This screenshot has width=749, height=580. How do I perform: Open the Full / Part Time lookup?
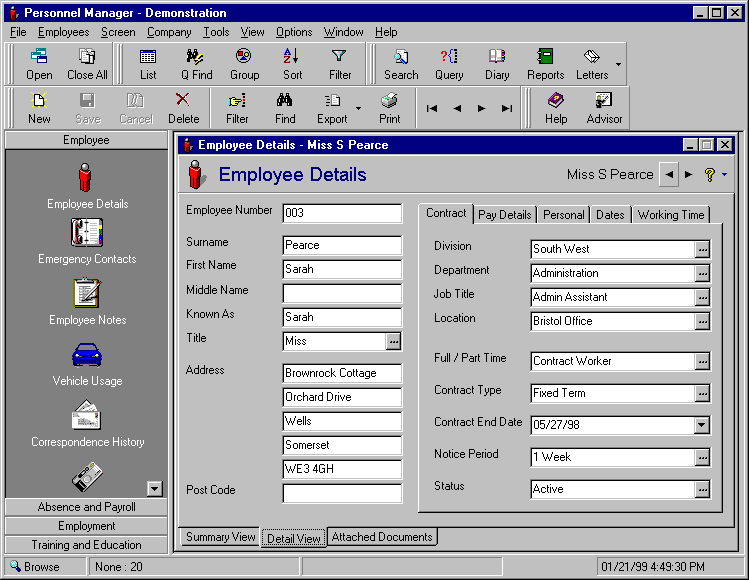(x=702, y=361)
